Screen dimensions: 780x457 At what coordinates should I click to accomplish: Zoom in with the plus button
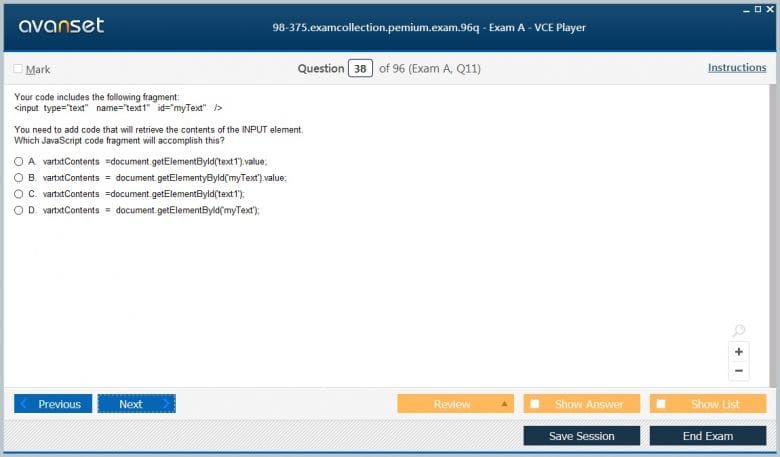point(739,352)
